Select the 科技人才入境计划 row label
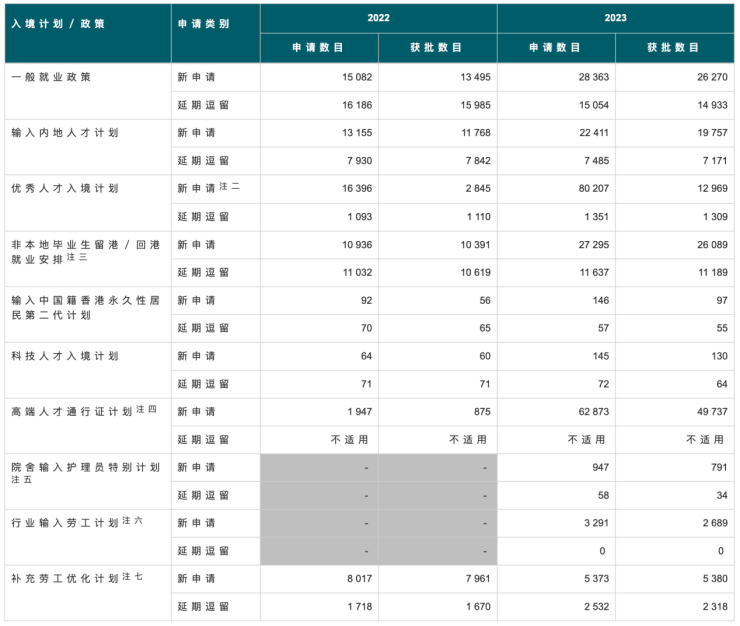The height and width of the screenshot is (626, 740). 64,356
